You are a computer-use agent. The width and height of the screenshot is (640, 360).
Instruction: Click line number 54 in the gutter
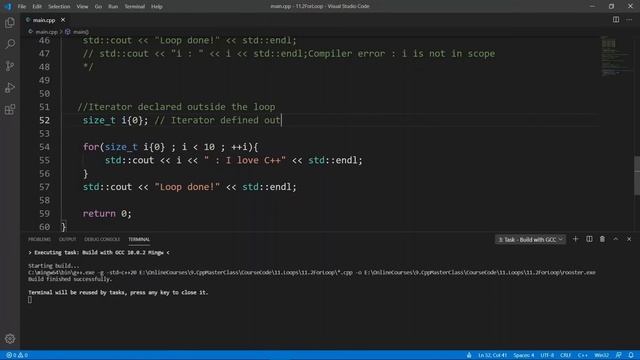click(x=44, y=147)
